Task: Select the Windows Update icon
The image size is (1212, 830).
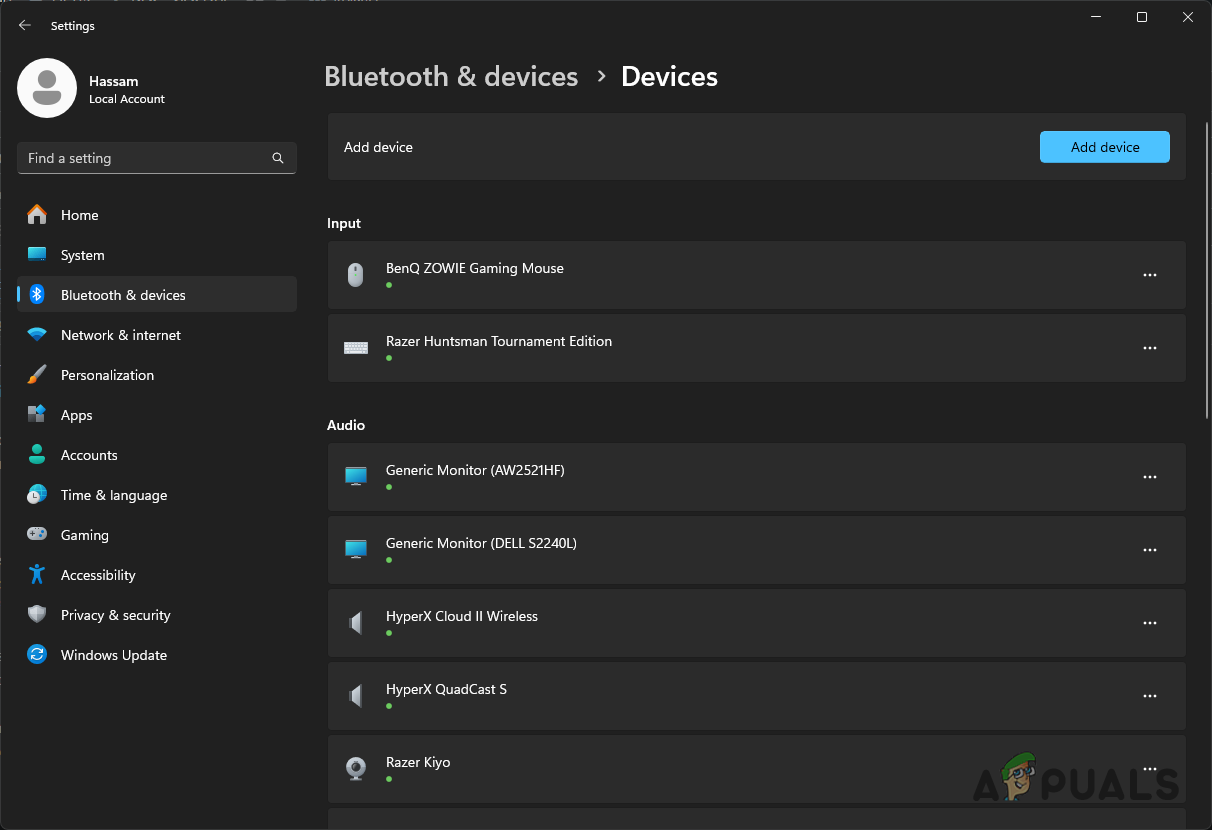Action: coord(37,655)
